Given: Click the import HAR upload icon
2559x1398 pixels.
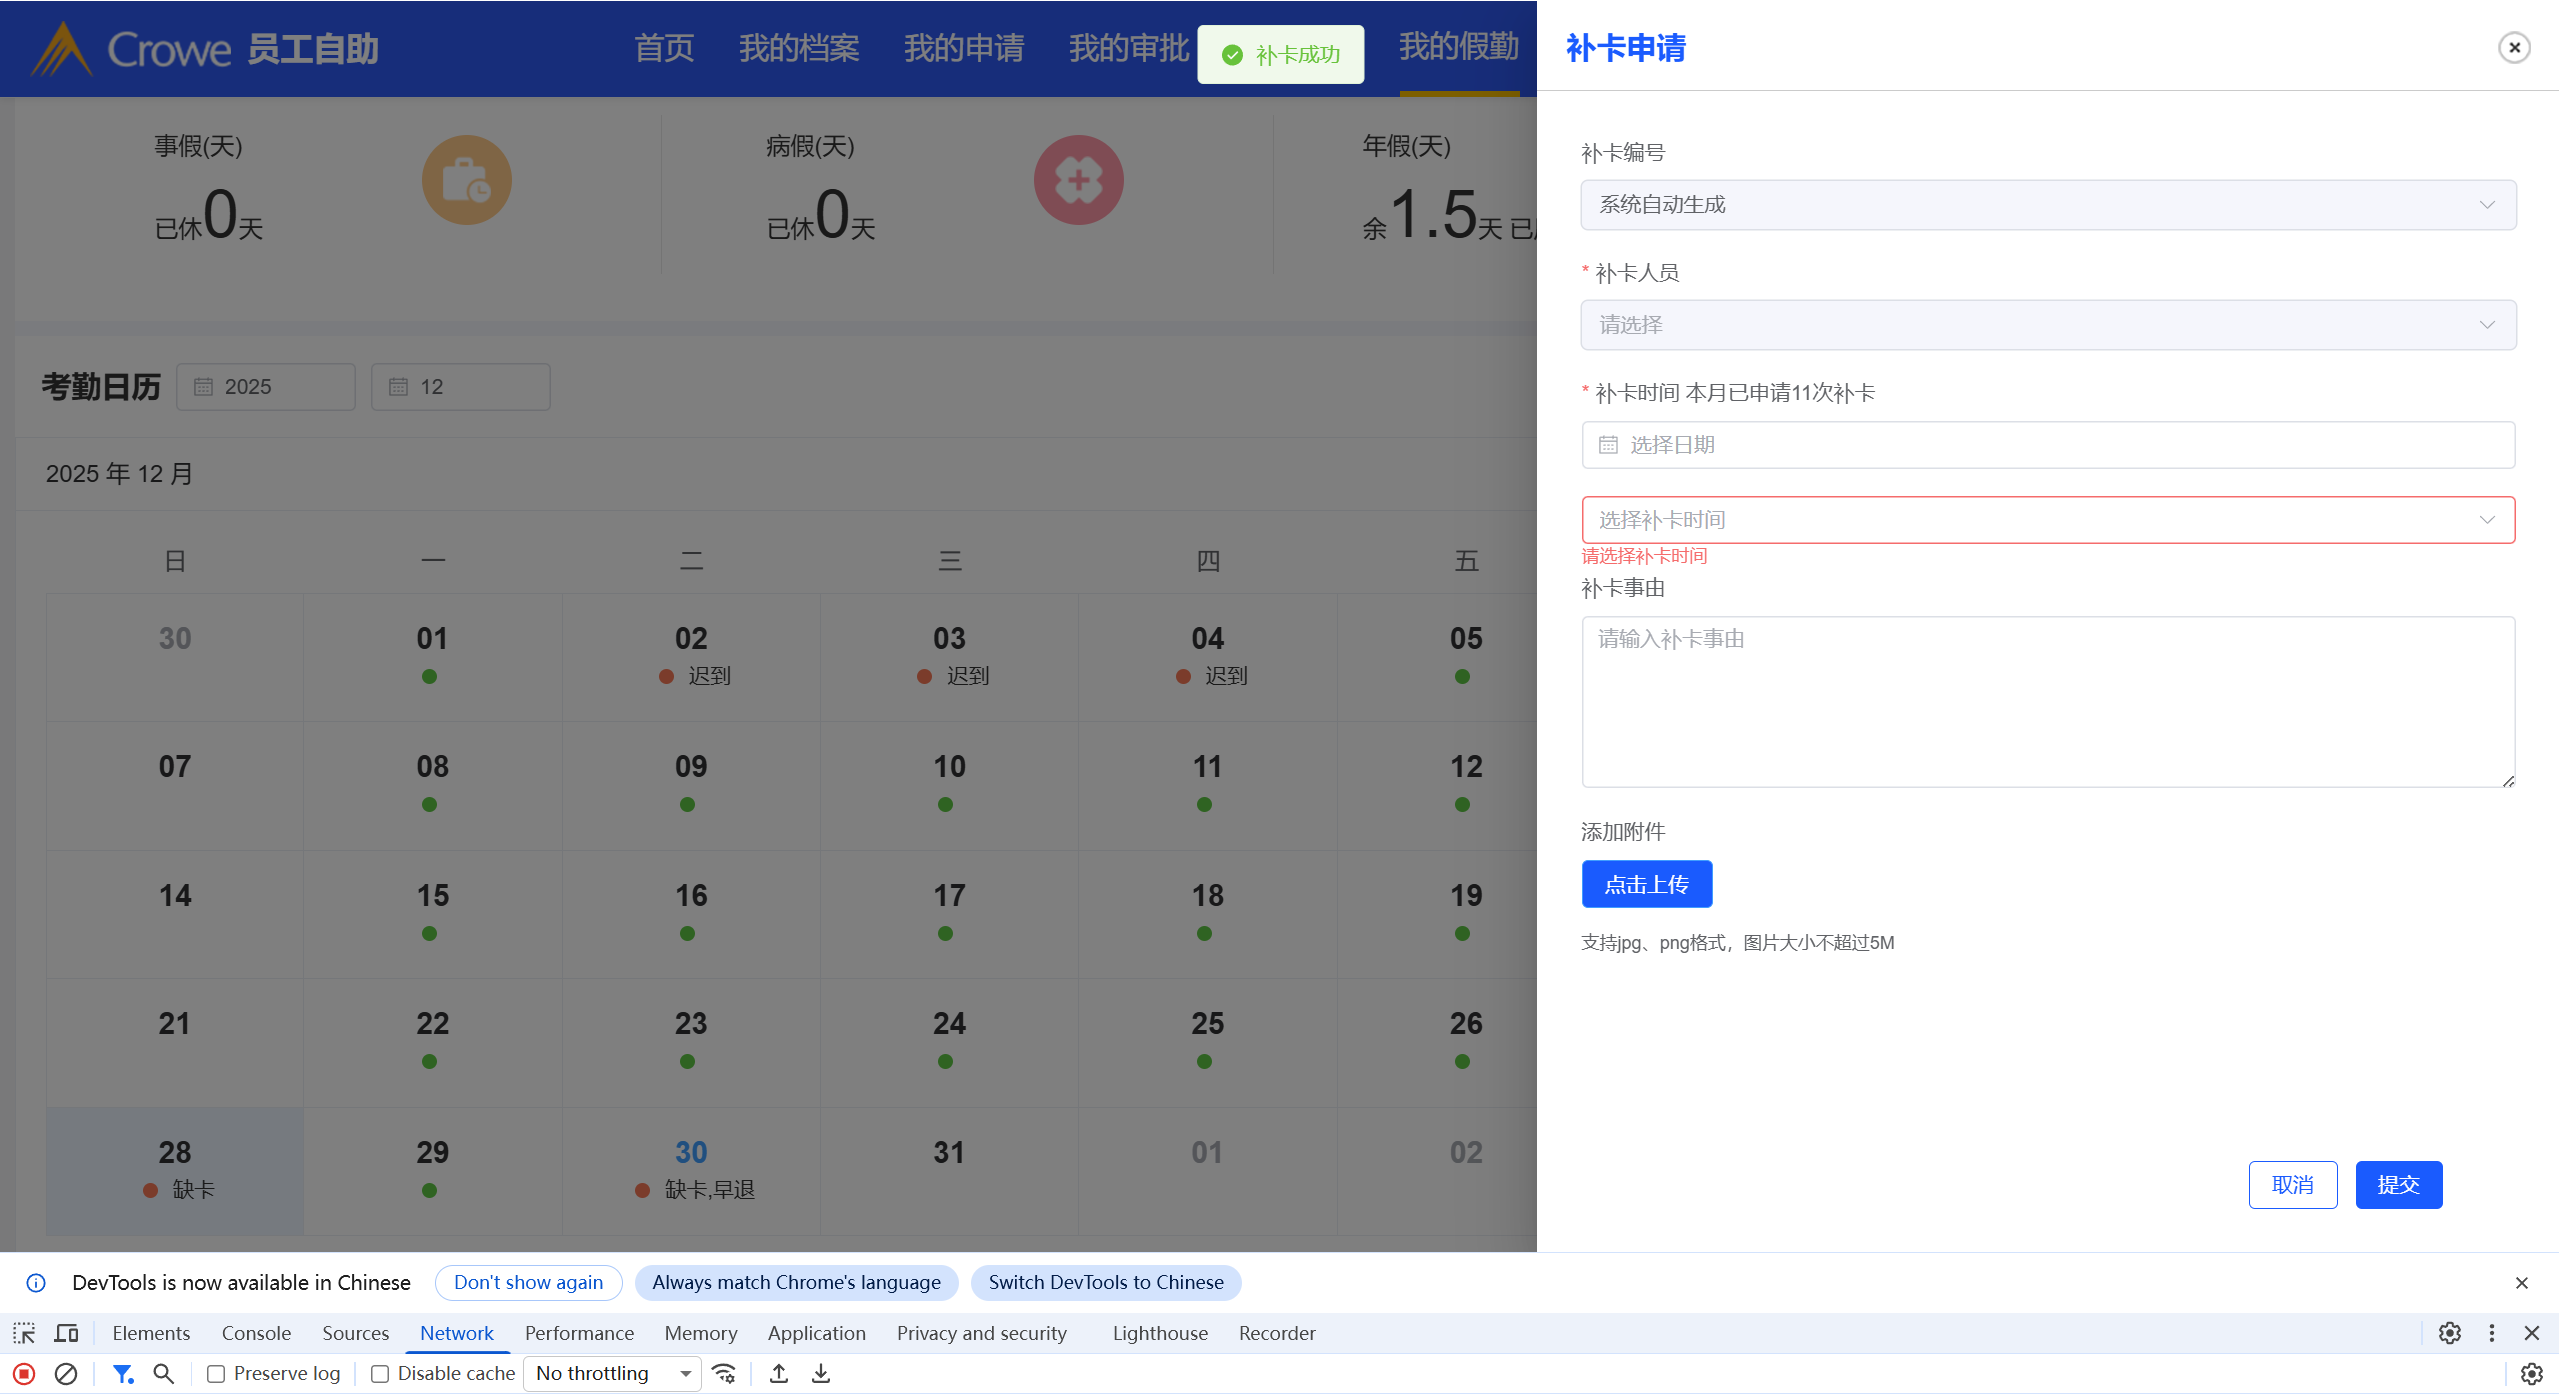Looking at the screenshot, I should pyautogui.click(x=779, y=1374).
